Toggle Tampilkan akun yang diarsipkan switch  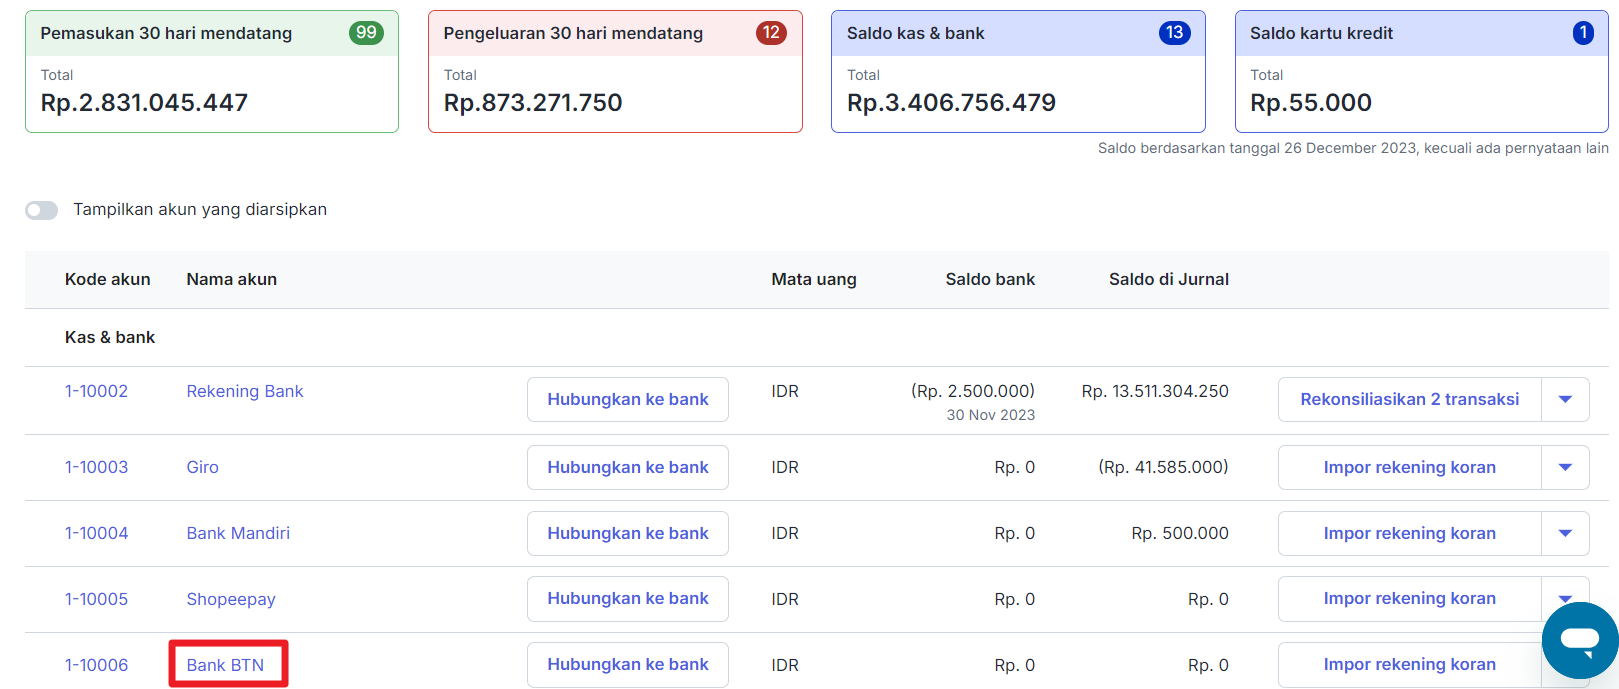tap(42, 210)
